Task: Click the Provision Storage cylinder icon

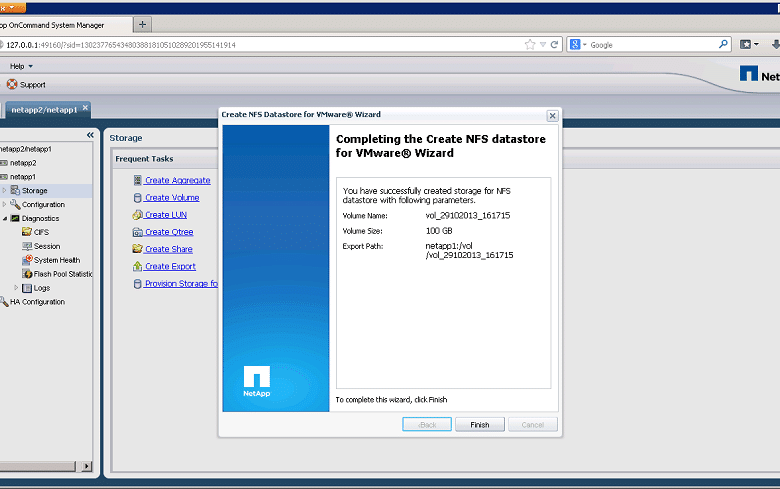Action: 138,284
